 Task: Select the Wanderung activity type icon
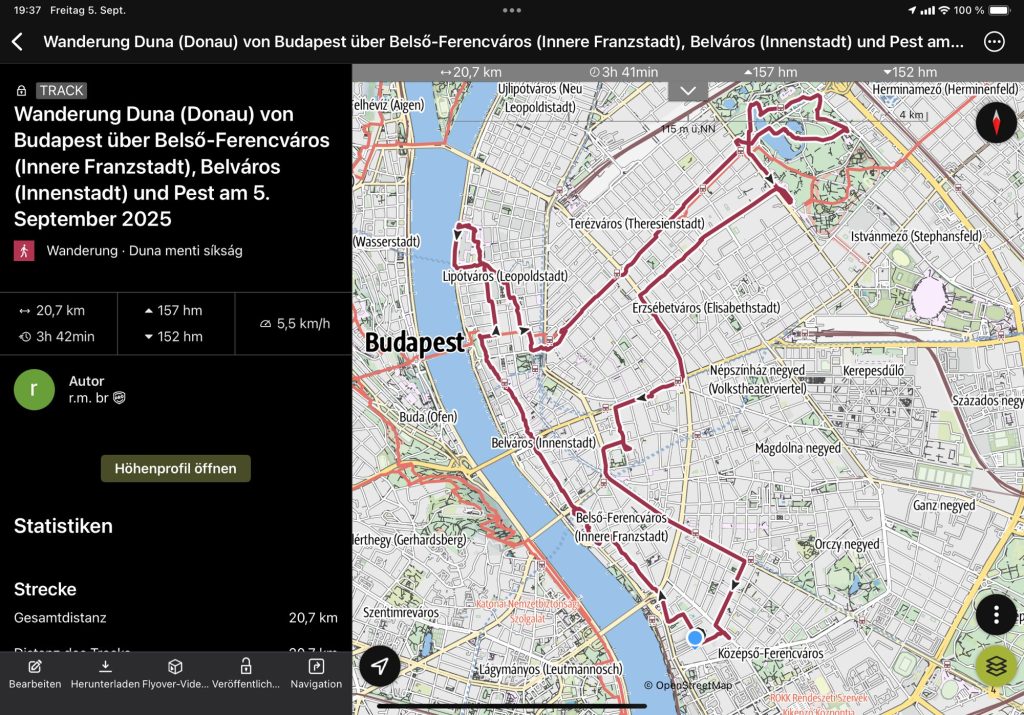coord(24,251)
